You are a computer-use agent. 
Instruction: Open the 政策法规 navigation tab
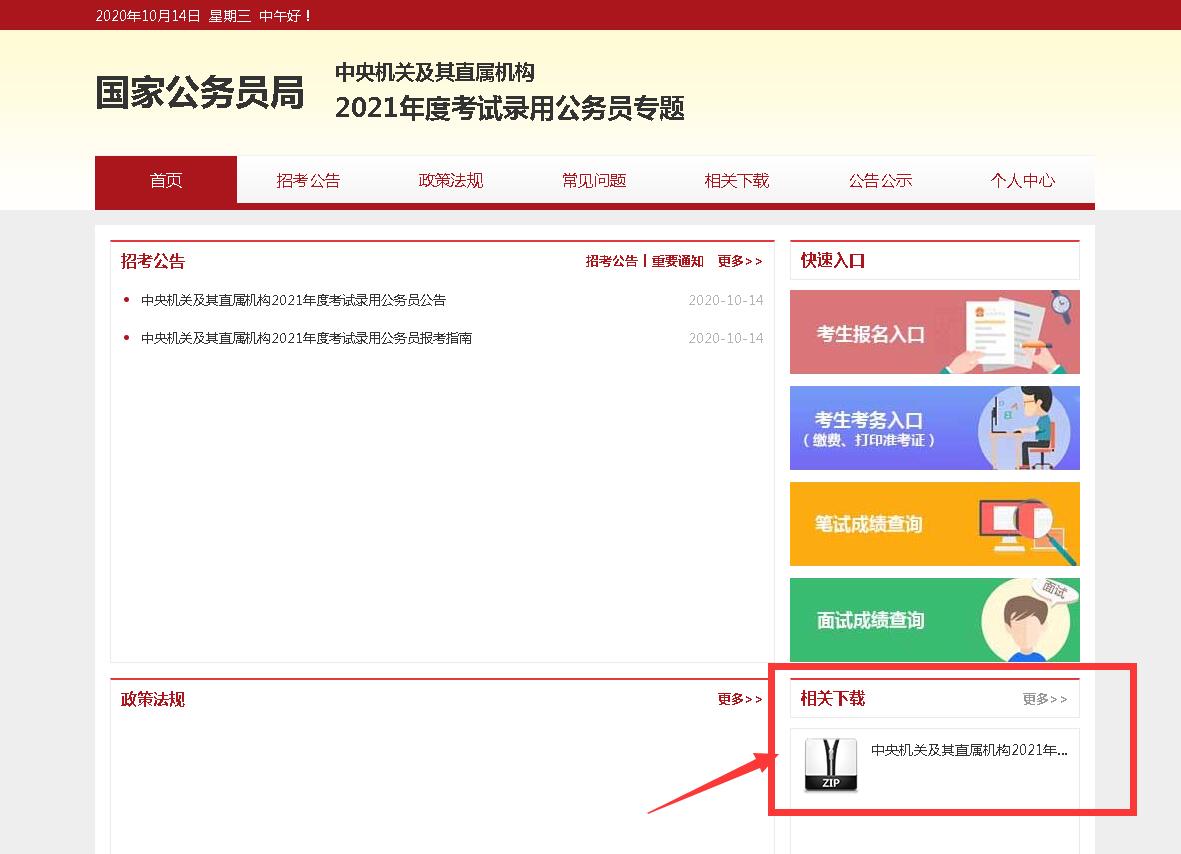451,181
